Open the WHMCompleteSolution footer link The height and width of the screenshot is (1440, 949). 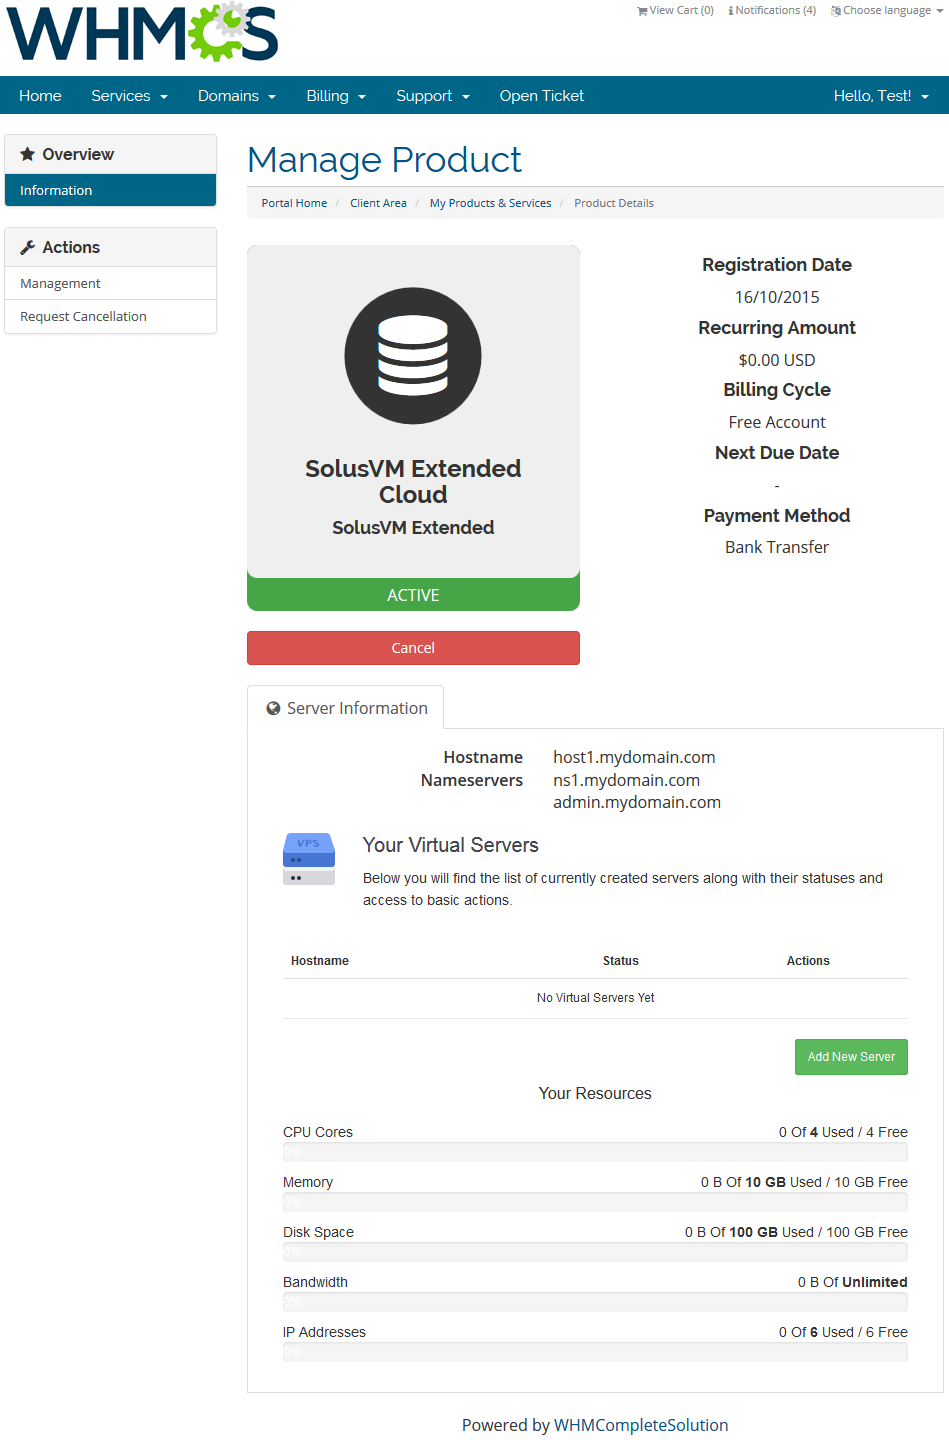point(641,1425)
